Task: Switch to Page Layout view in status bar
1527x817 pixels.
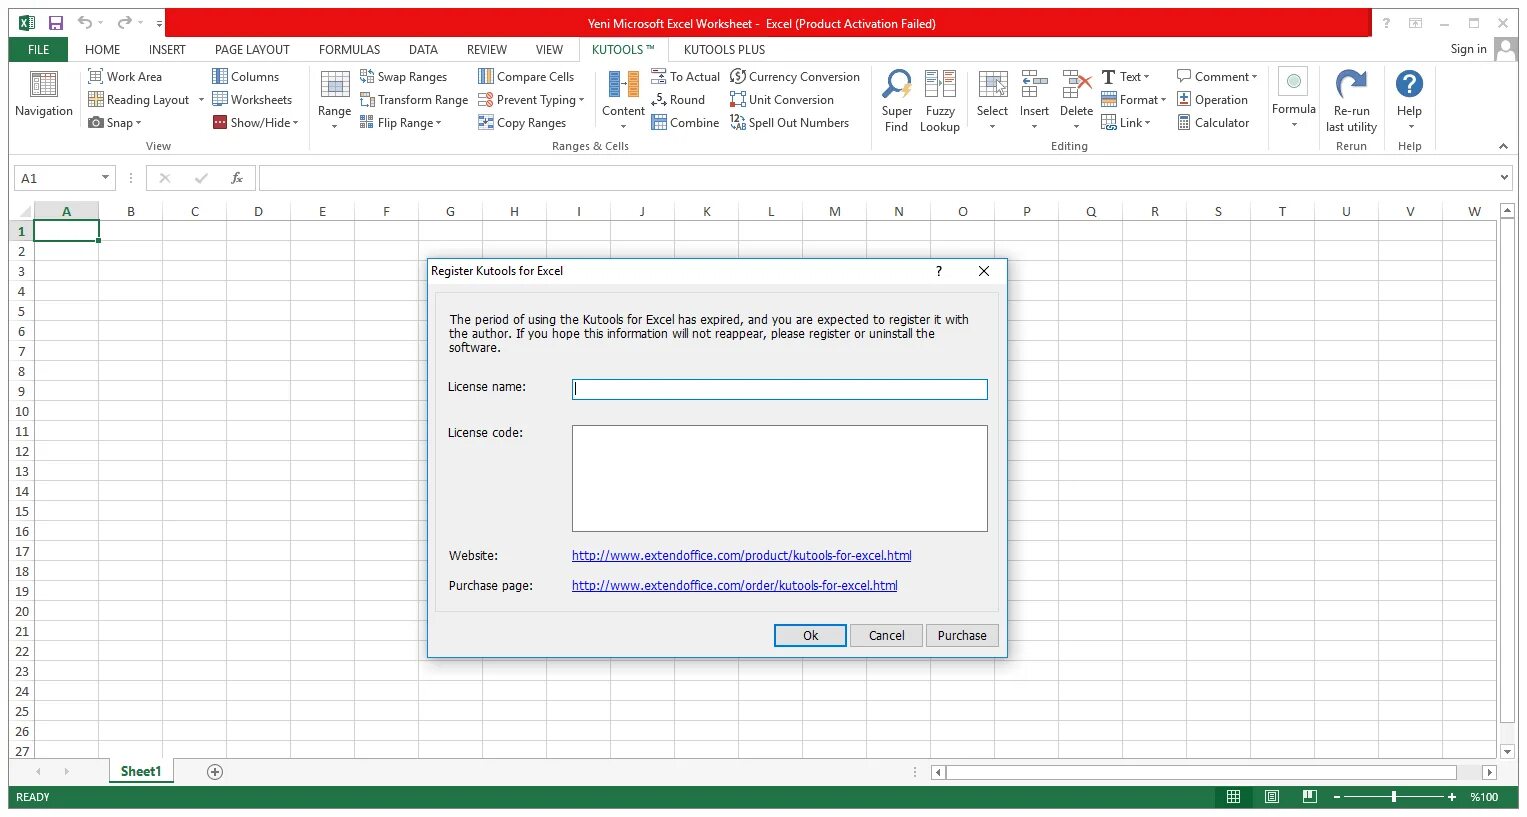Action: click(1271, 797)
